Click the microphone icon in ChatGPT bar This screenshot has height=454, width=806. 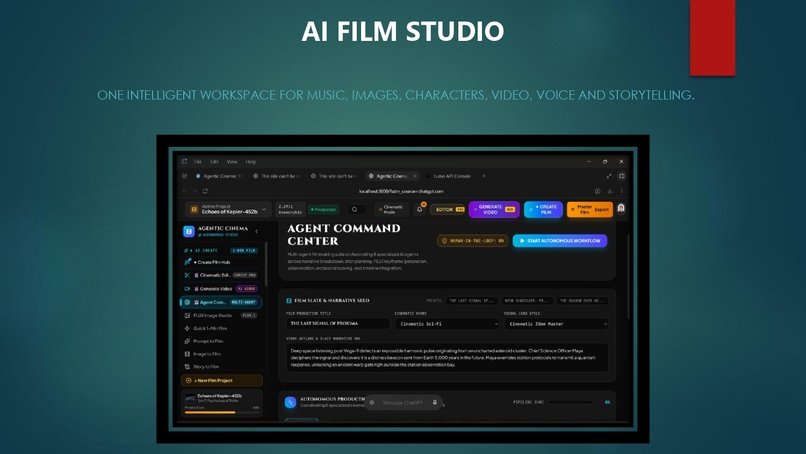coord(435,403)
